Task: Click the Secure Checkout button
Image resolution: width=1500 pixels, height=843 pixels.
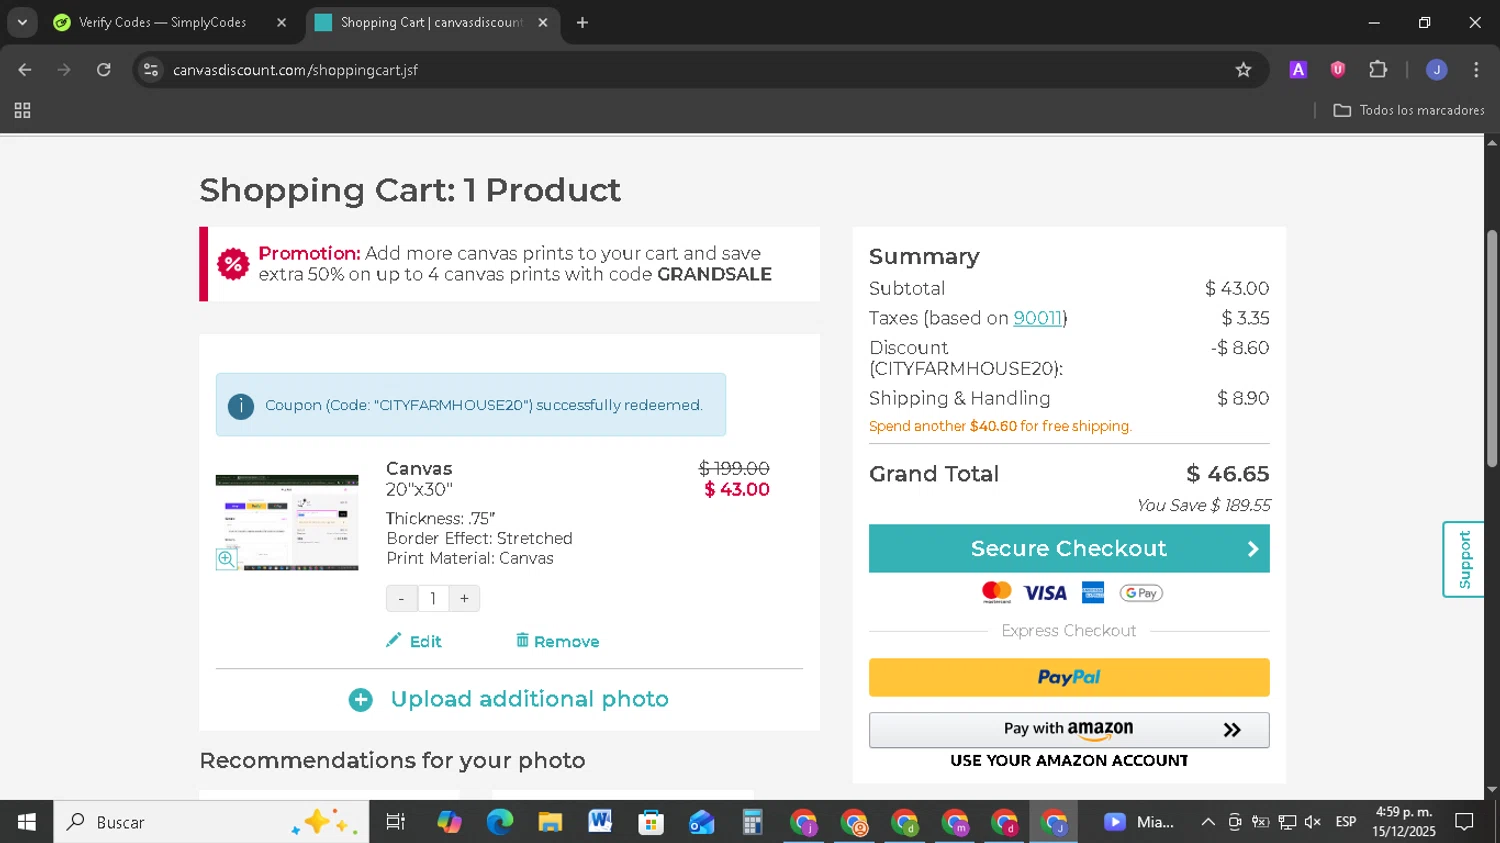Action: click(x=1068, y=549)
